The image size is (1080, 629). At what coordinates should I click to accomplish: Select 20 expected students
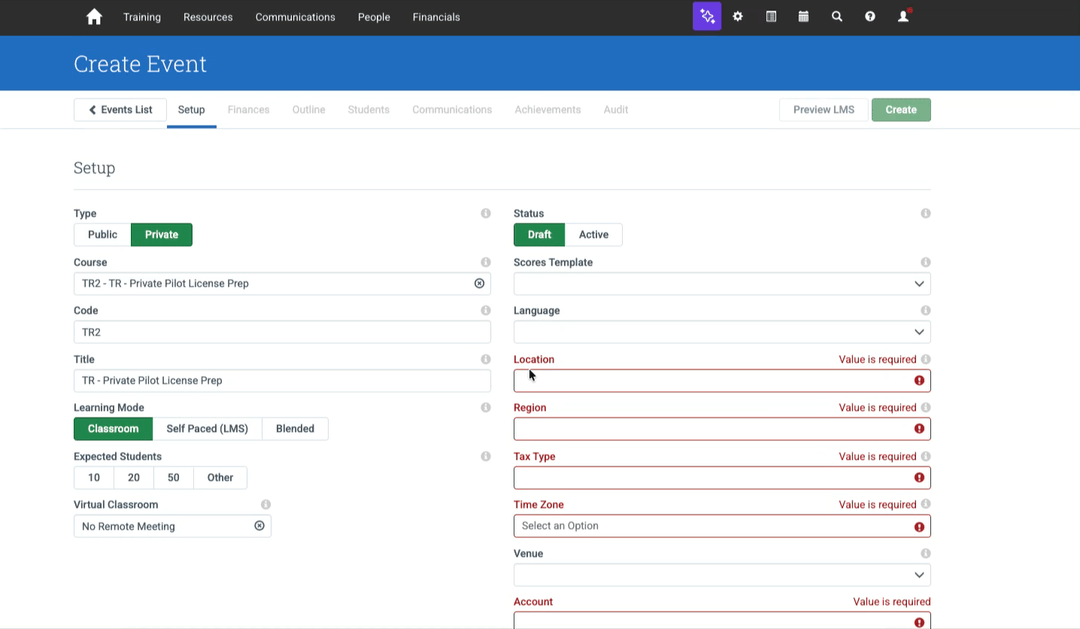click(x=134, y=477)
